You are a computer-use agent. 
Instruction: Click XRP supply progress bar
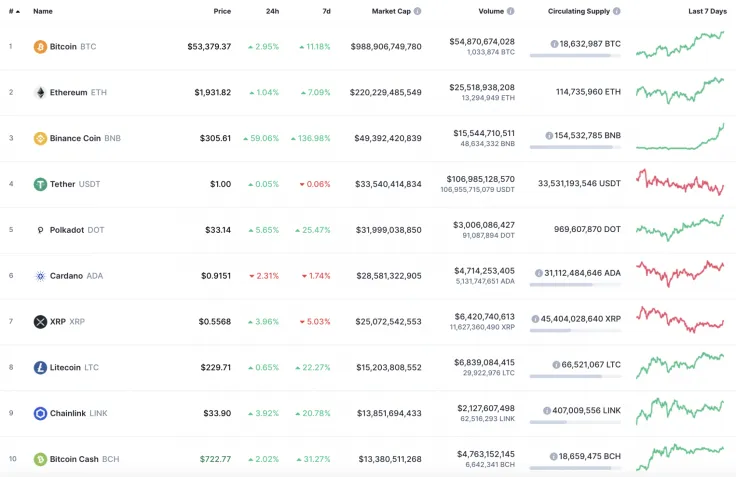click(x=575, y=331)
